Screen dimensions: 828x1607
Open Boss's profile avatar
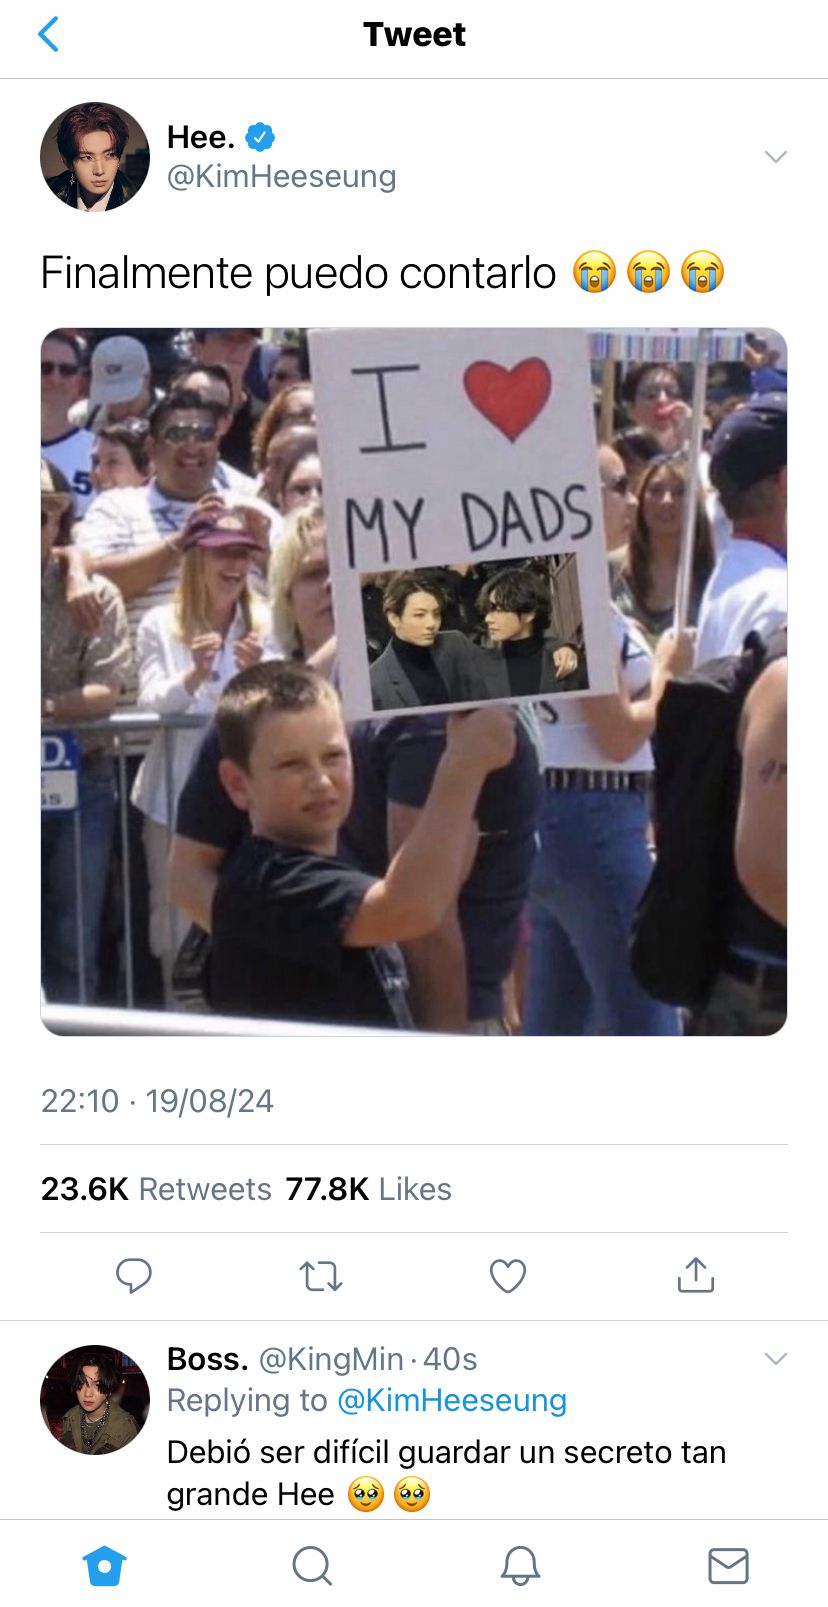(95, 1399)
